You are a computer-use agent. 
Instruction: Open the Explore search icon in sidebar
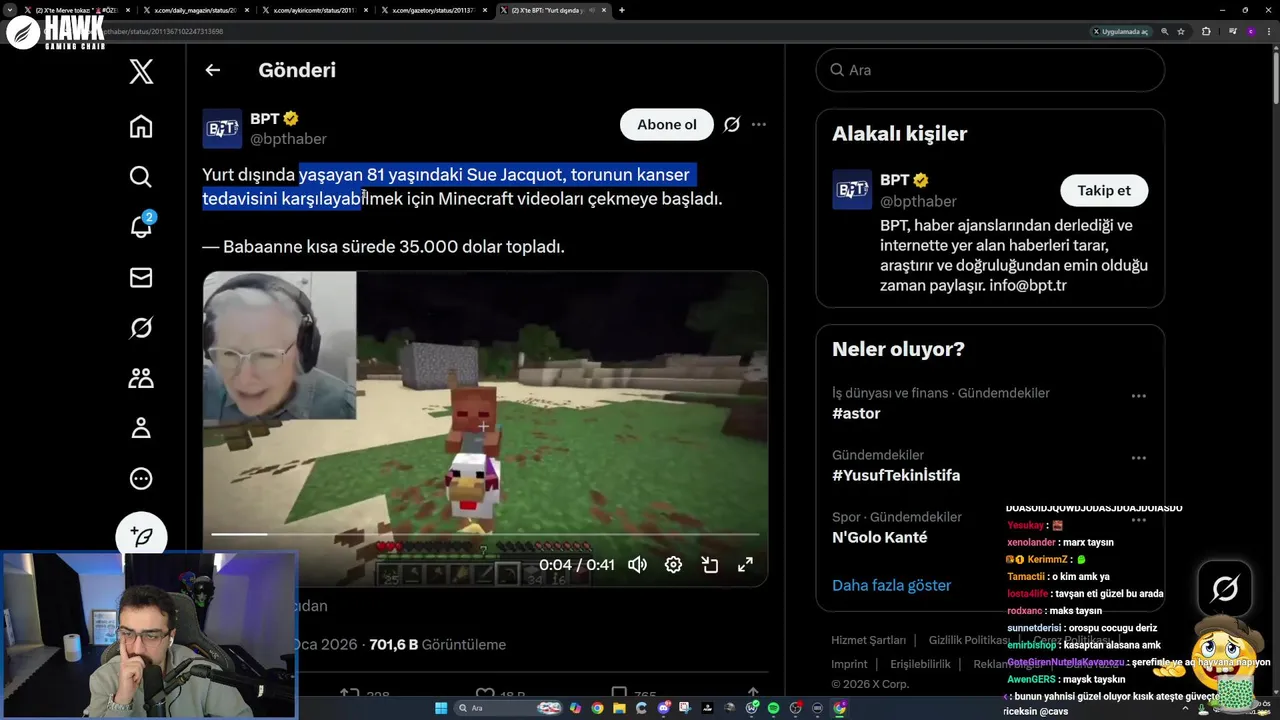coord(141,177)
